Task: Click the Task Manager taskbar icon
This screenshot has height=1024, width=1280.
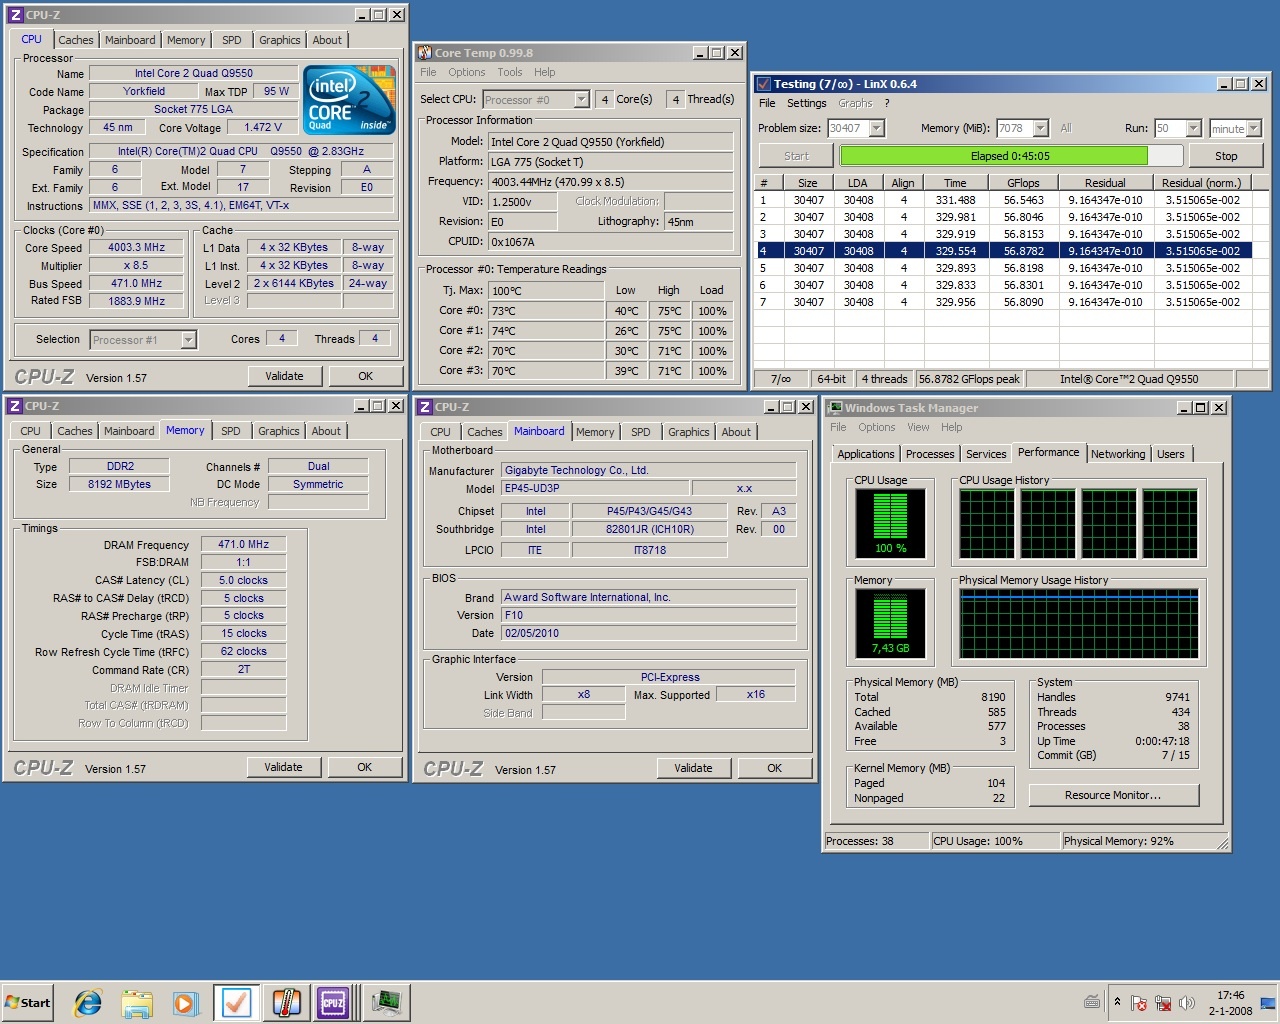Action: [x=386, y=1002]
